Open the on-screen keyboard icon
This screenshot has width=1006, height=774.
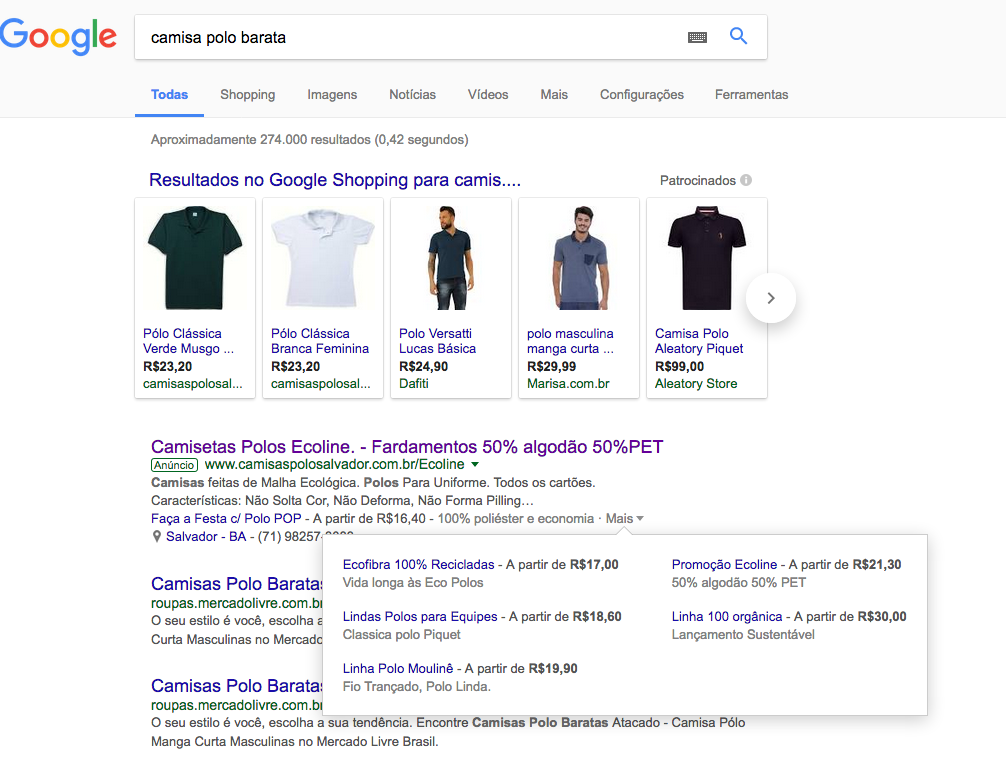697,37
